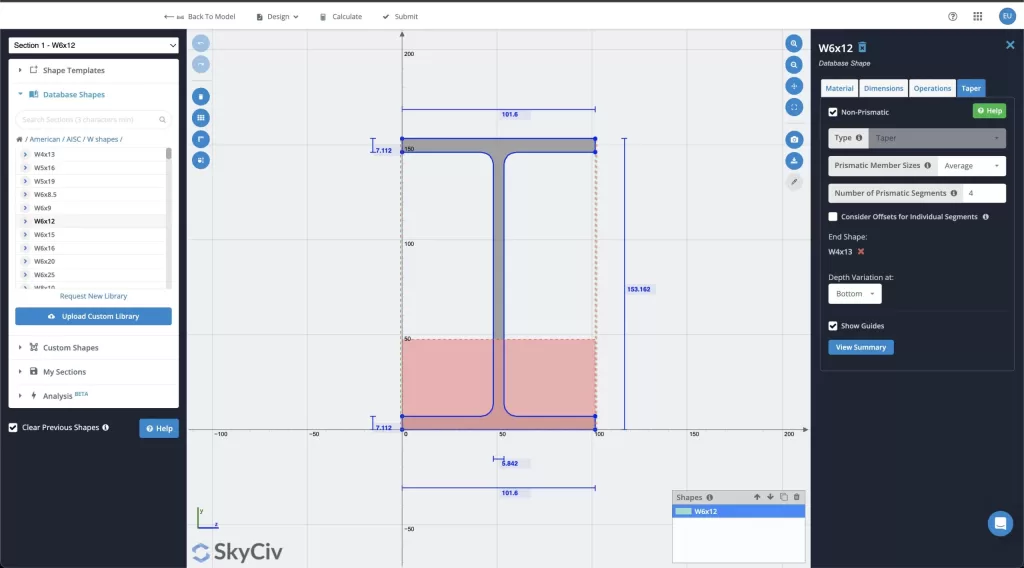The image size is (1024, 568).
Task: Click the W6x12 color swatch in Shapes
Action: pos(683,511)
